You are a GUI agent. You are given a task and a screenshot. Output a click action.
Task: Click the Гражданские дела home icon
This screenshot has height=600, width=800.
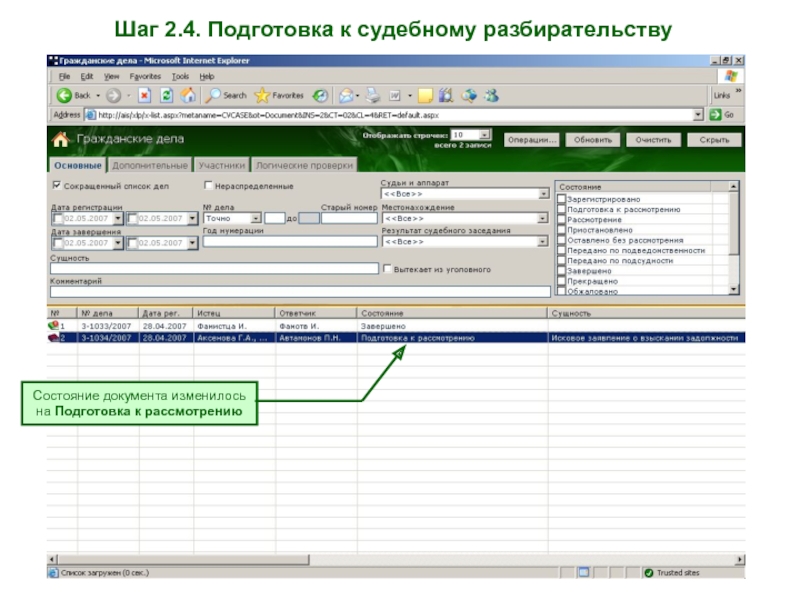click(x=61, y=140)
